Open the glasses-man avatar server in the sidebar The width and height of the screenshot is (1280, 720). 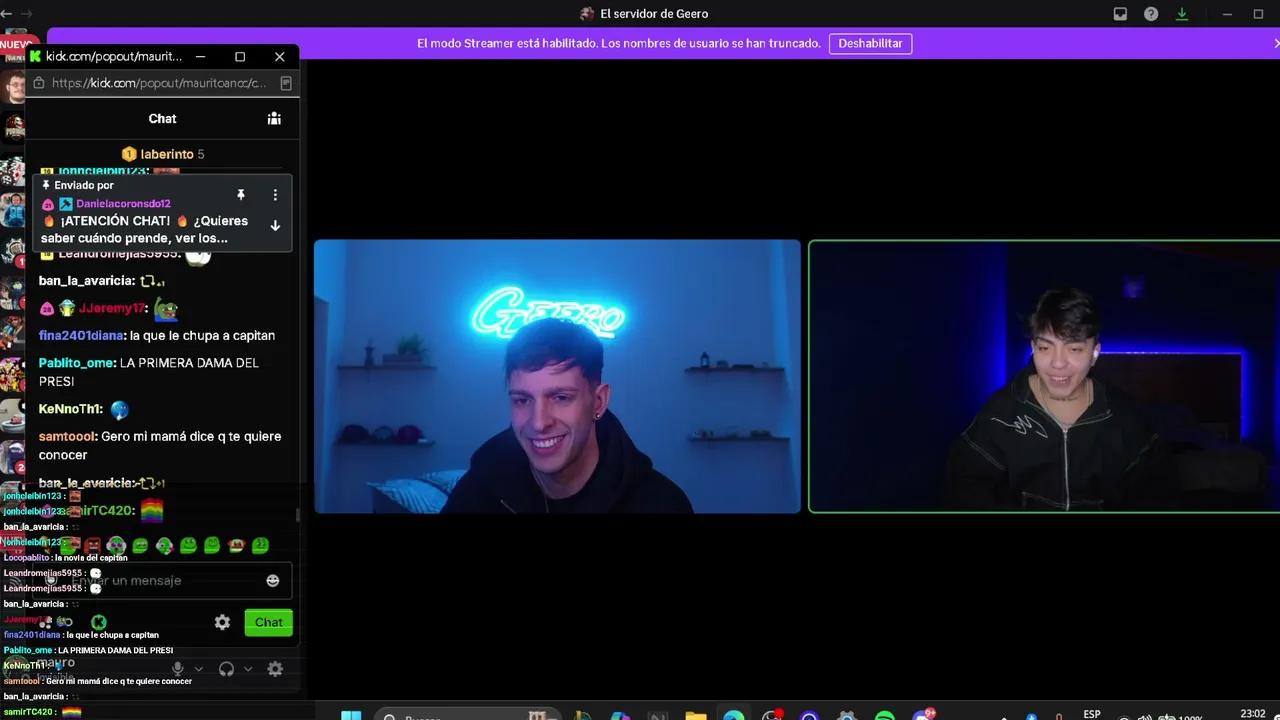pos(13,86)
